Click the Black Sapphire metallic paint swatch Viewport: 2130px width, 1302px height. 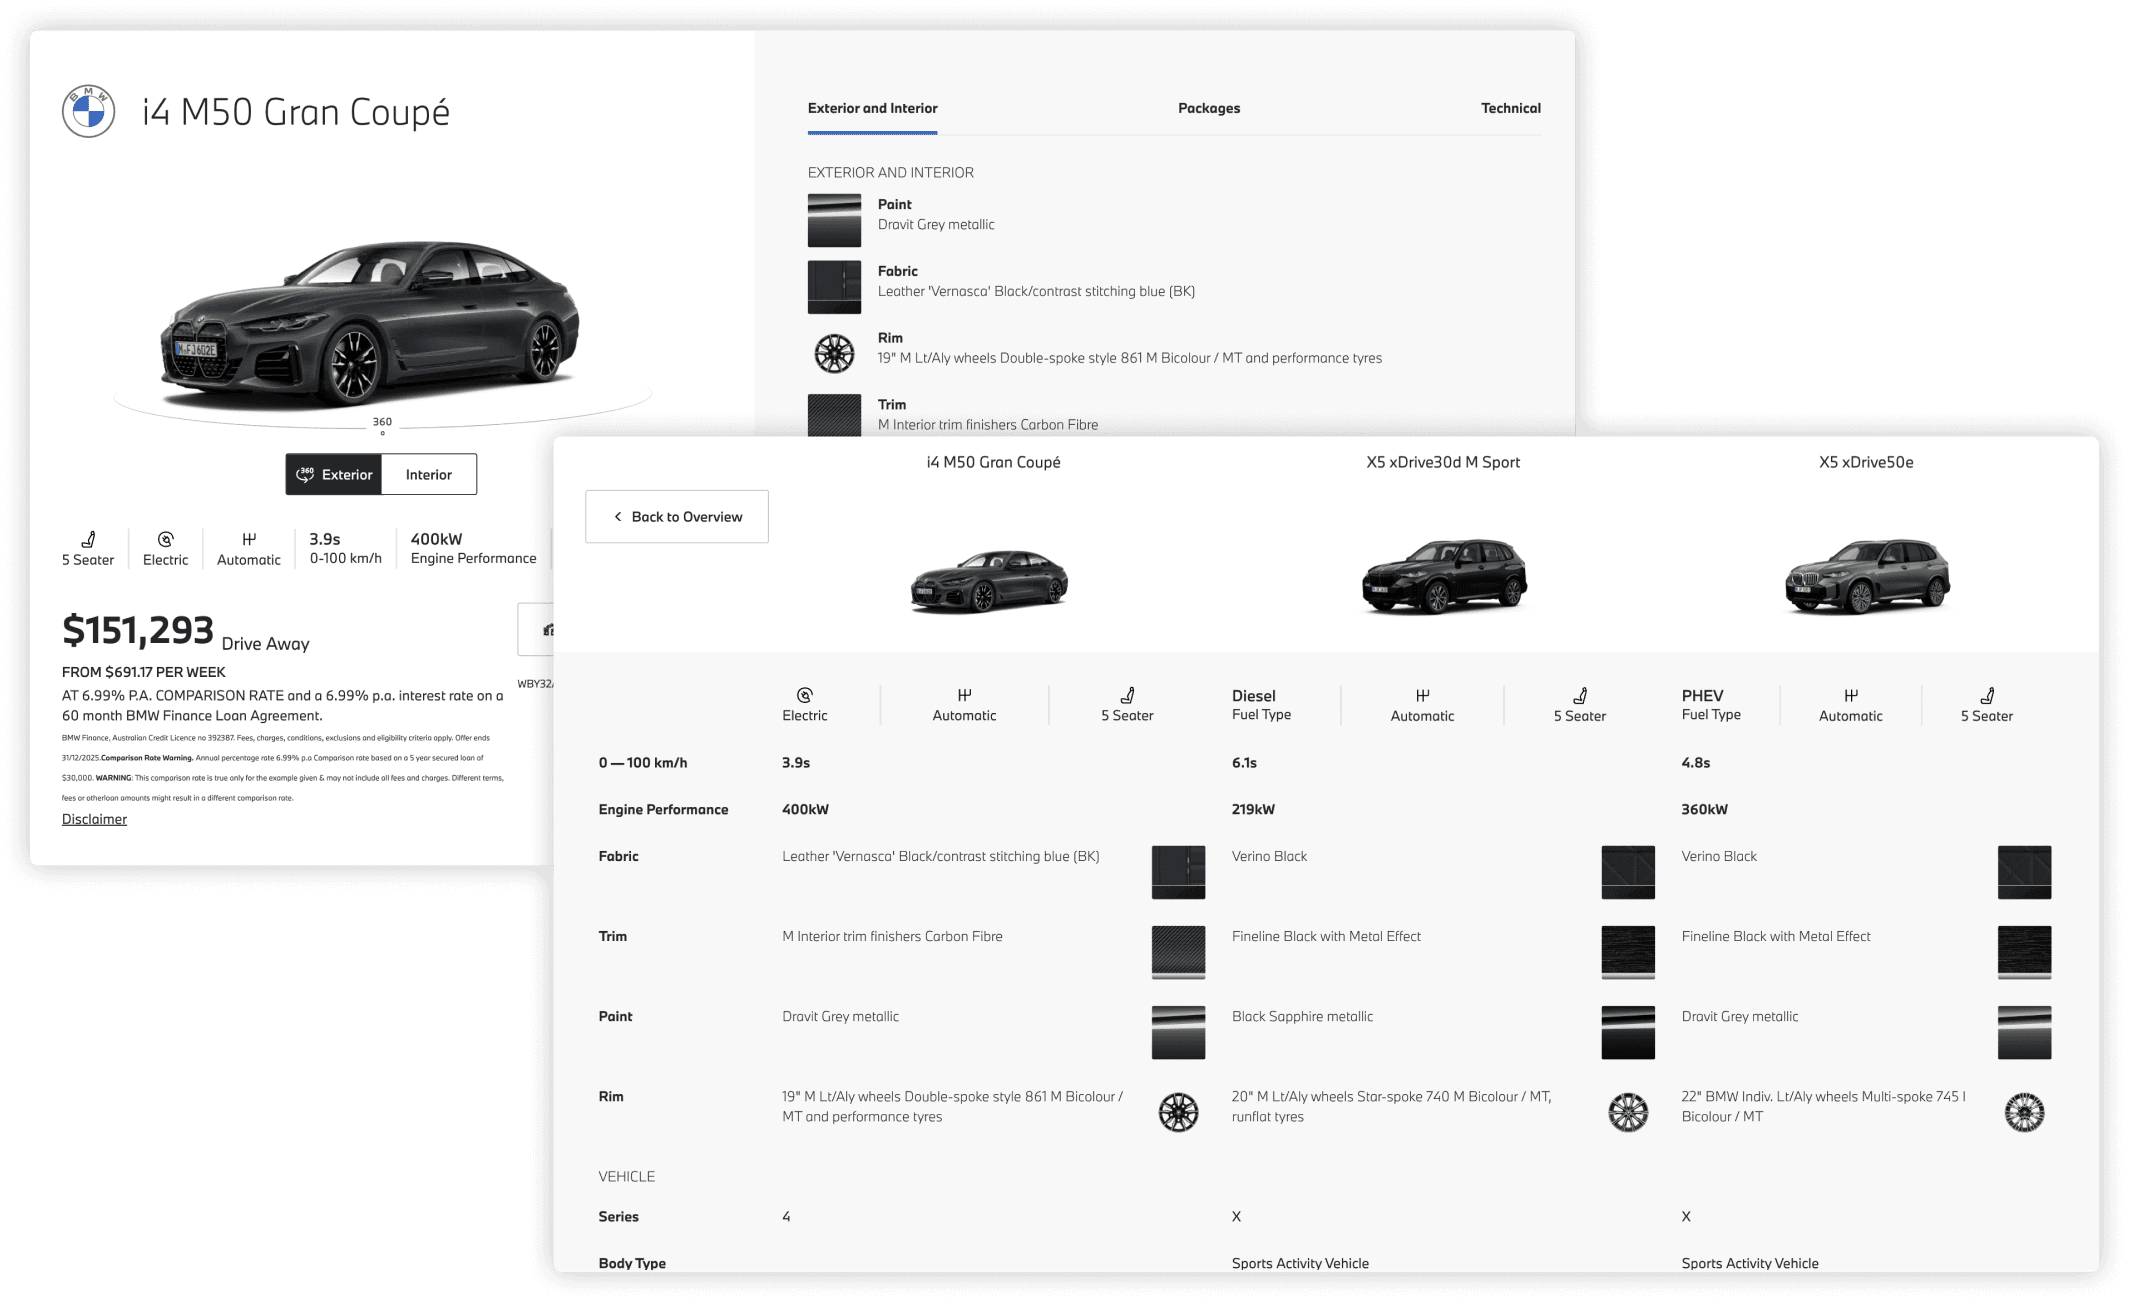coord(1628,1032)
